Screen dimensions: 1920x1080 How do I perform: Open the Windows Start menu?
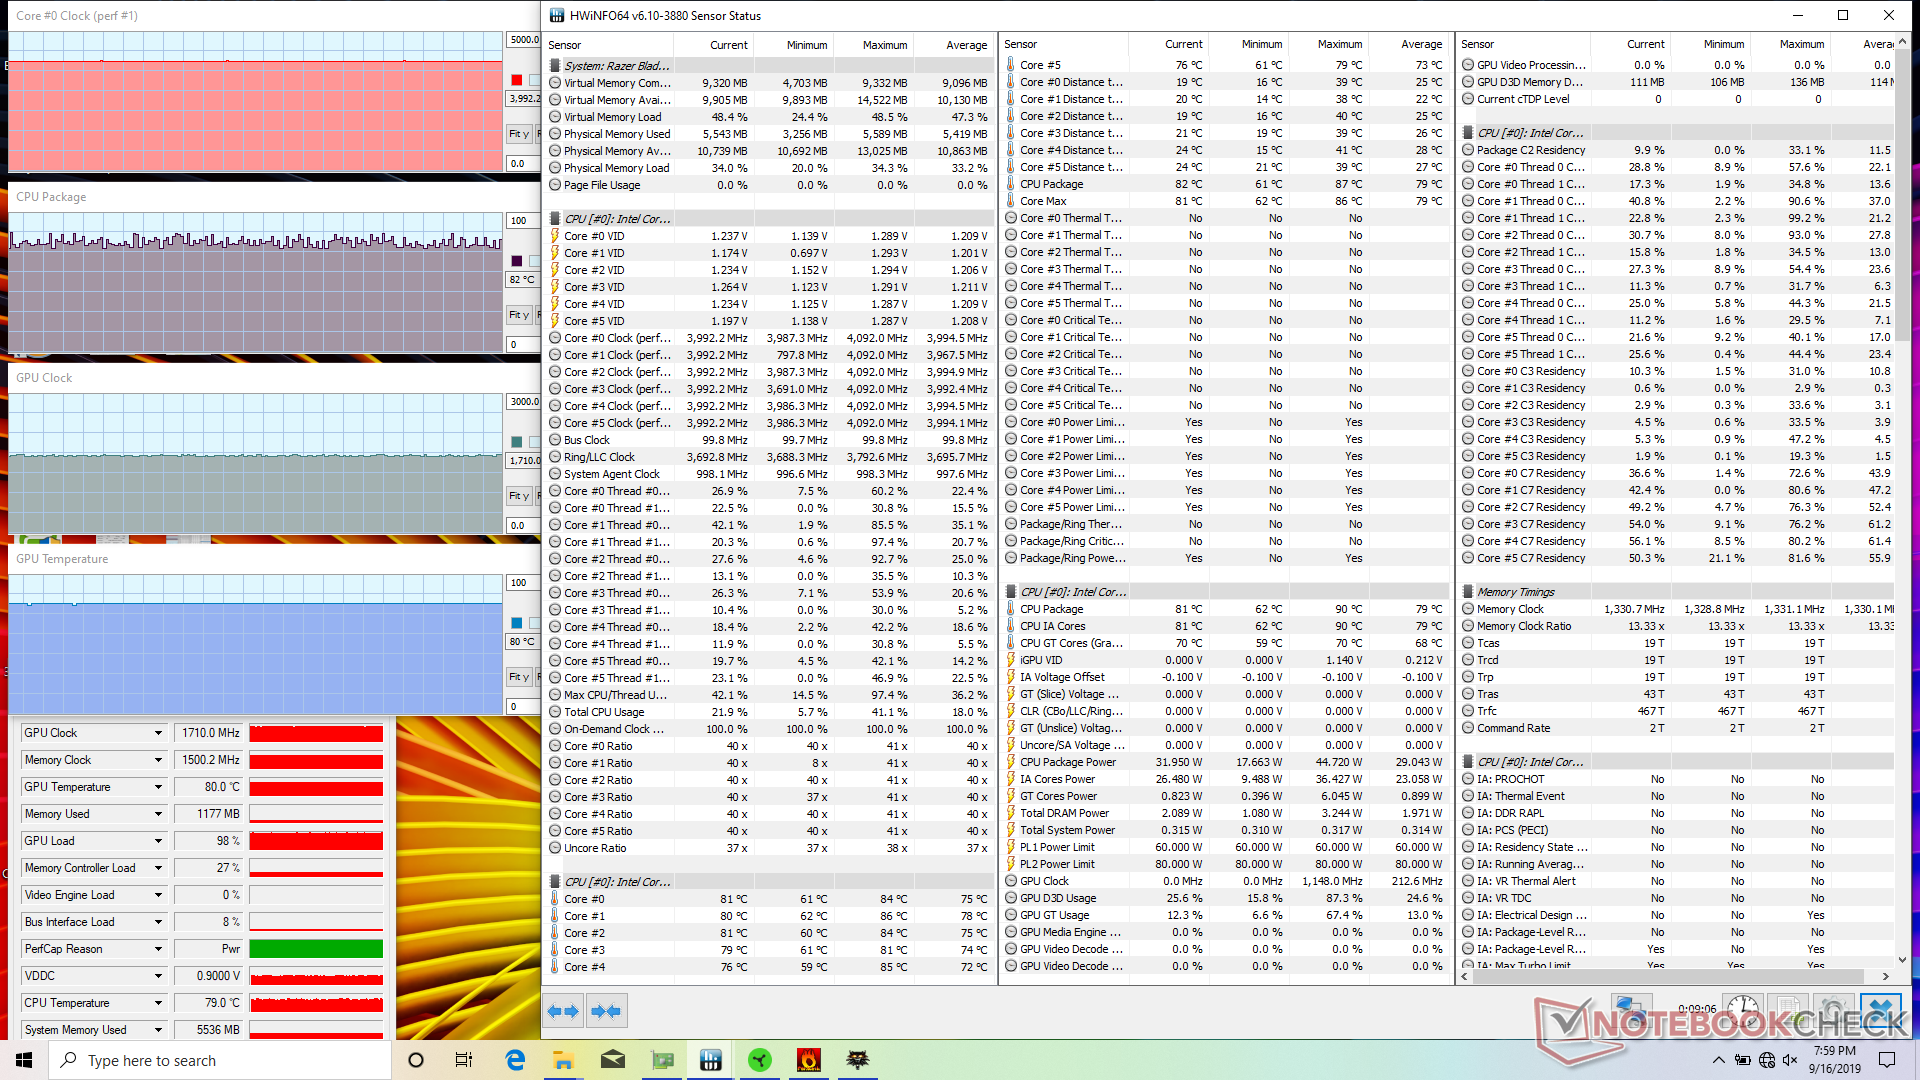(x=24, y=1060)
